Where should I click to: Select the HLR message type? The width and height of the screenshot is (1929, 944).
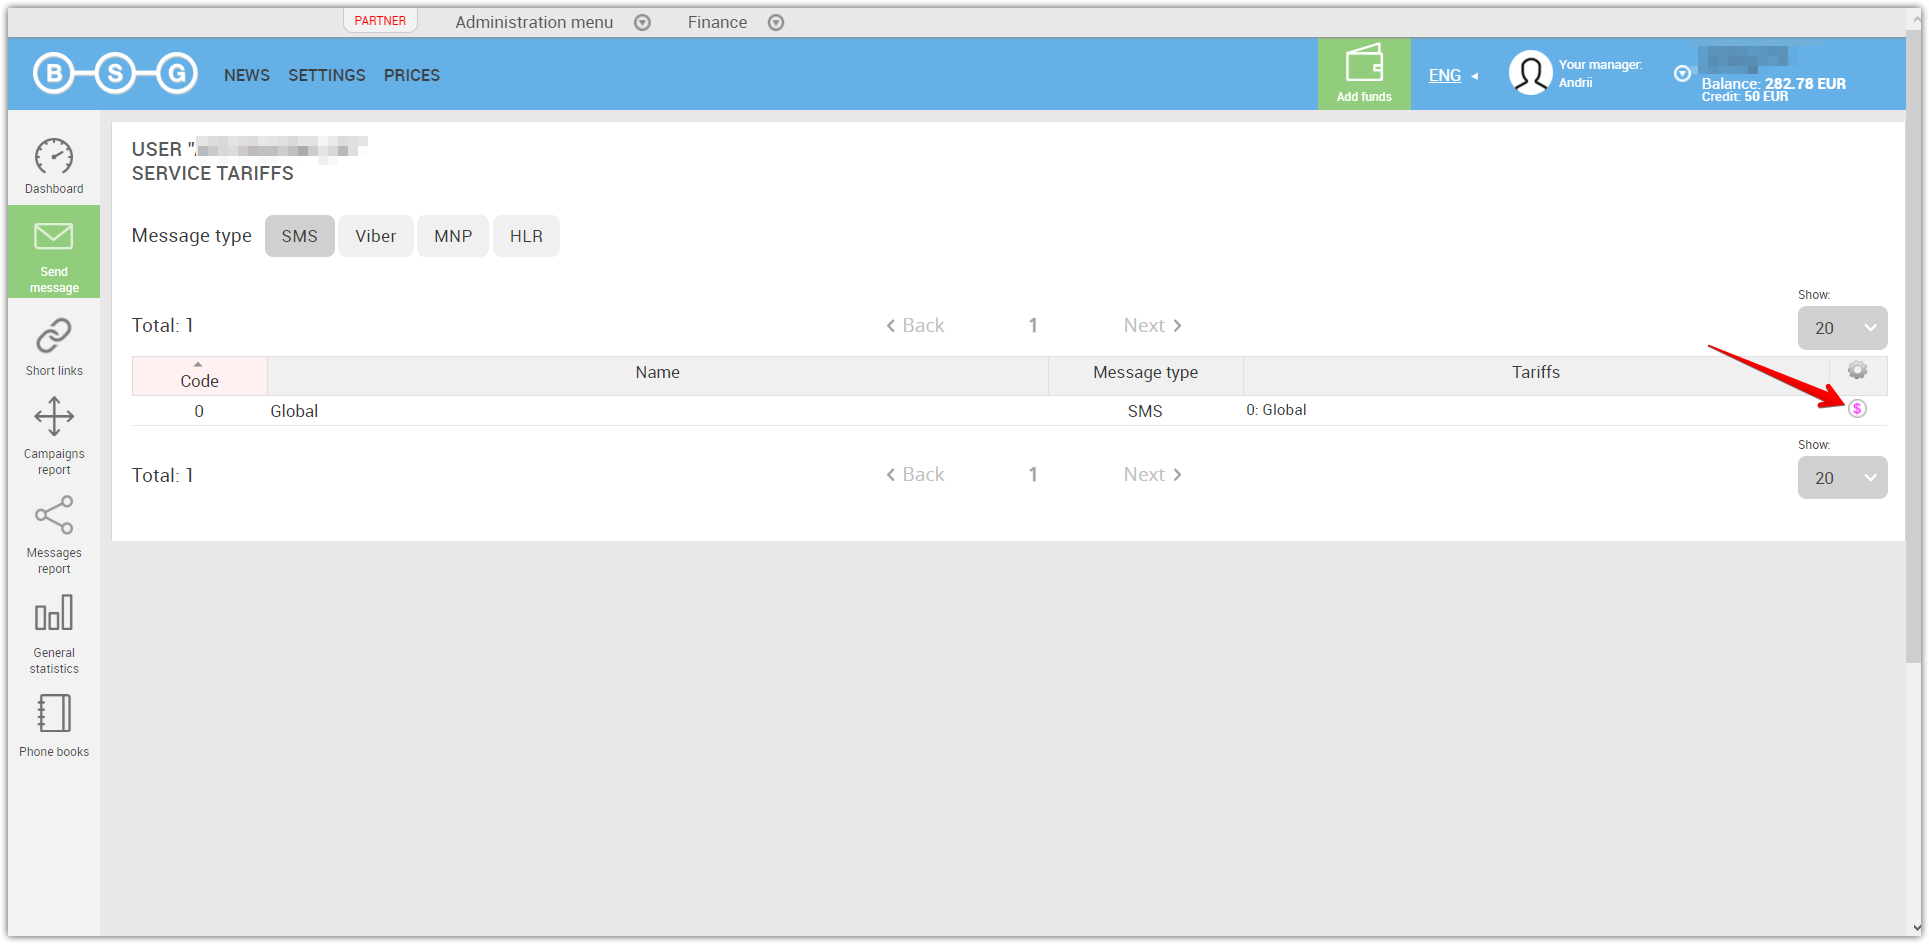click(x=526, y=237)
